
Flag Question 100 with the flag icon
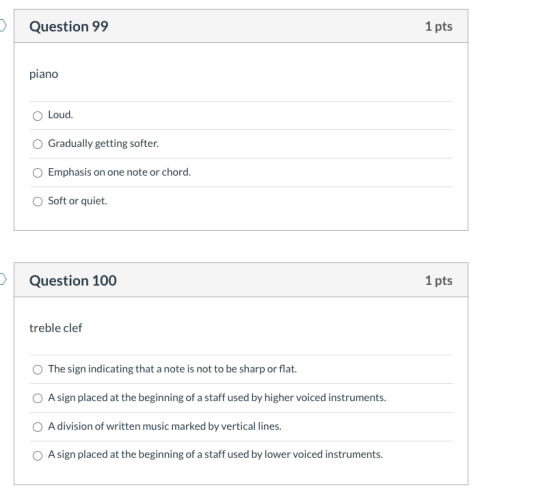tap(2, 279)
